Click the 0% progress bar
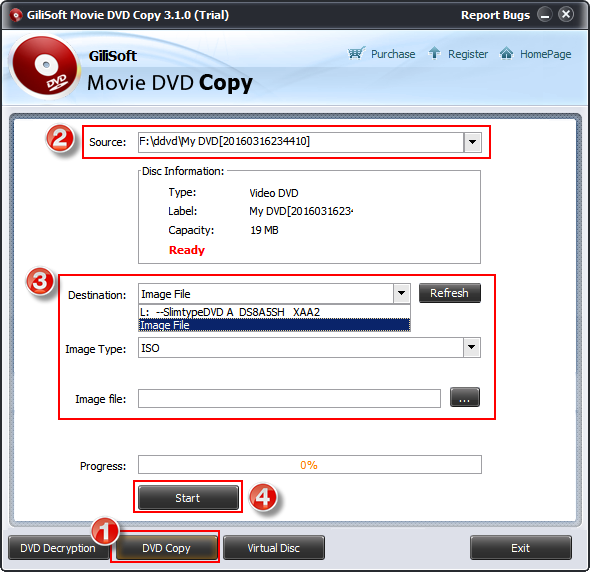Screen dimensions: 590x572 coord(310,465)
